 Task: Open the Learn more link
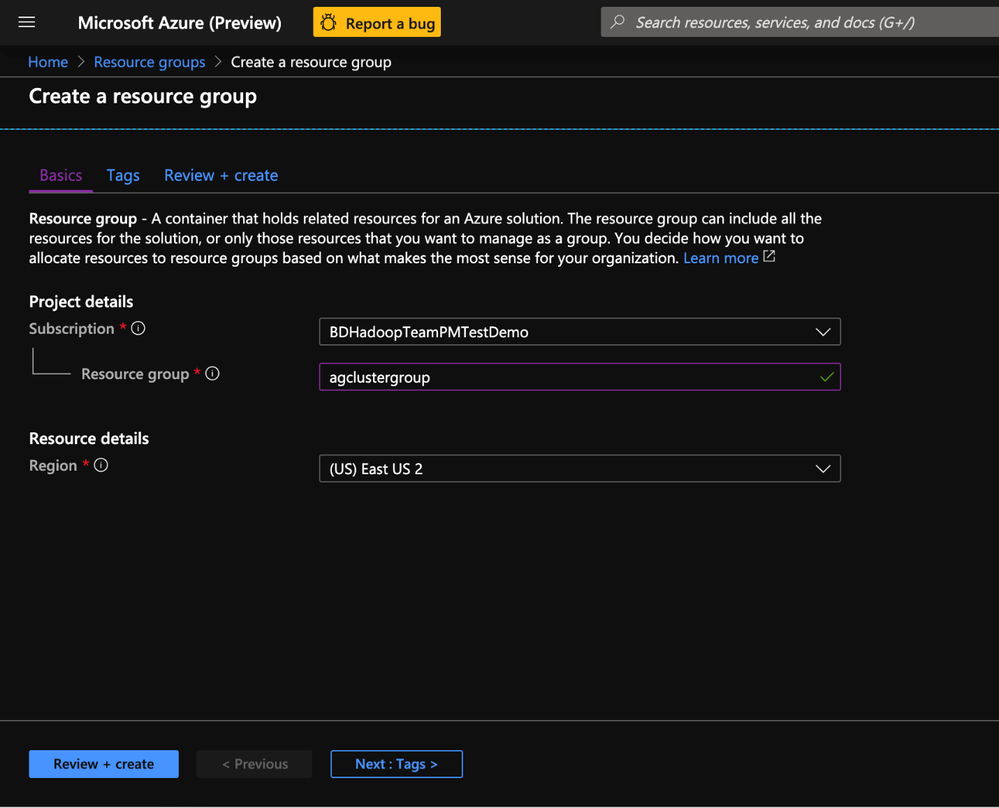pos(720,258)
